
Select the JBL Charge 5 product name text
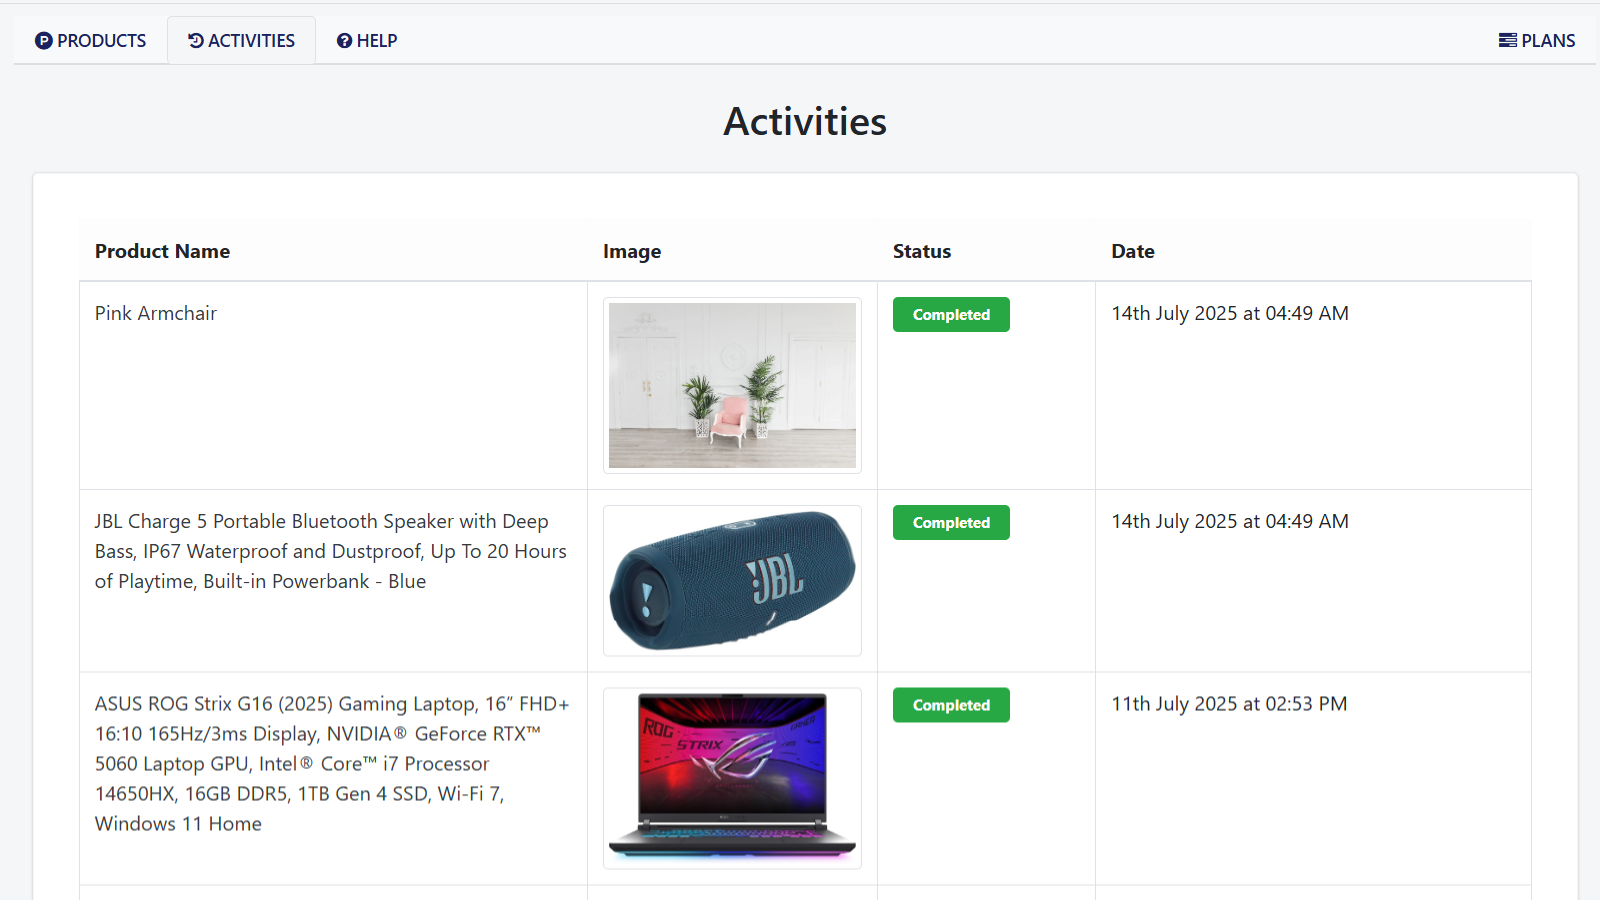(330, 551)
